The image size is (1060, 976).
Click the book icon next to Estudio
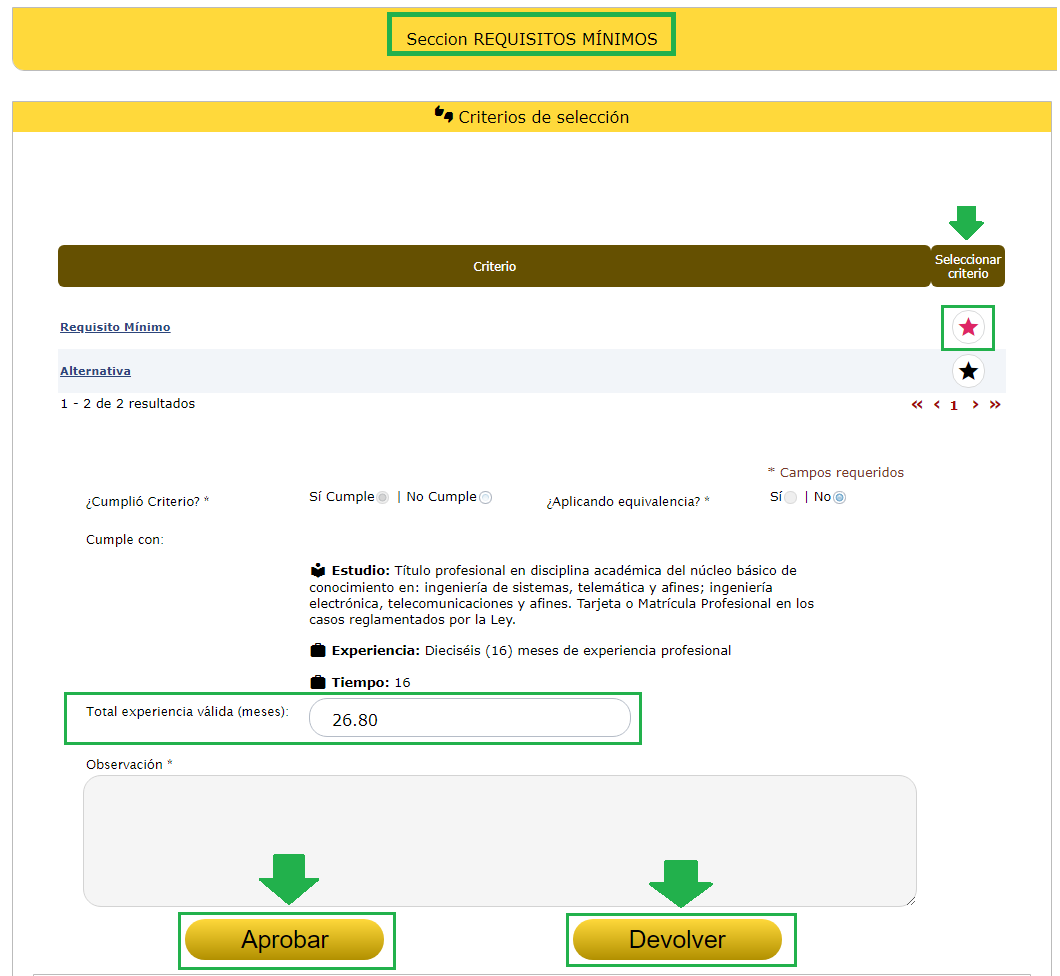click(318, 571)
